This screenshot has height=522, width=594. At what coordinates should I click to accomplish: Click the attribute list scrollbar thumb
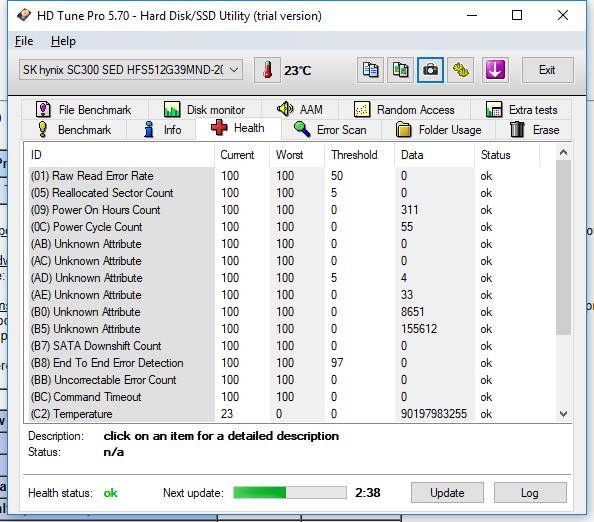coord(563,247)
